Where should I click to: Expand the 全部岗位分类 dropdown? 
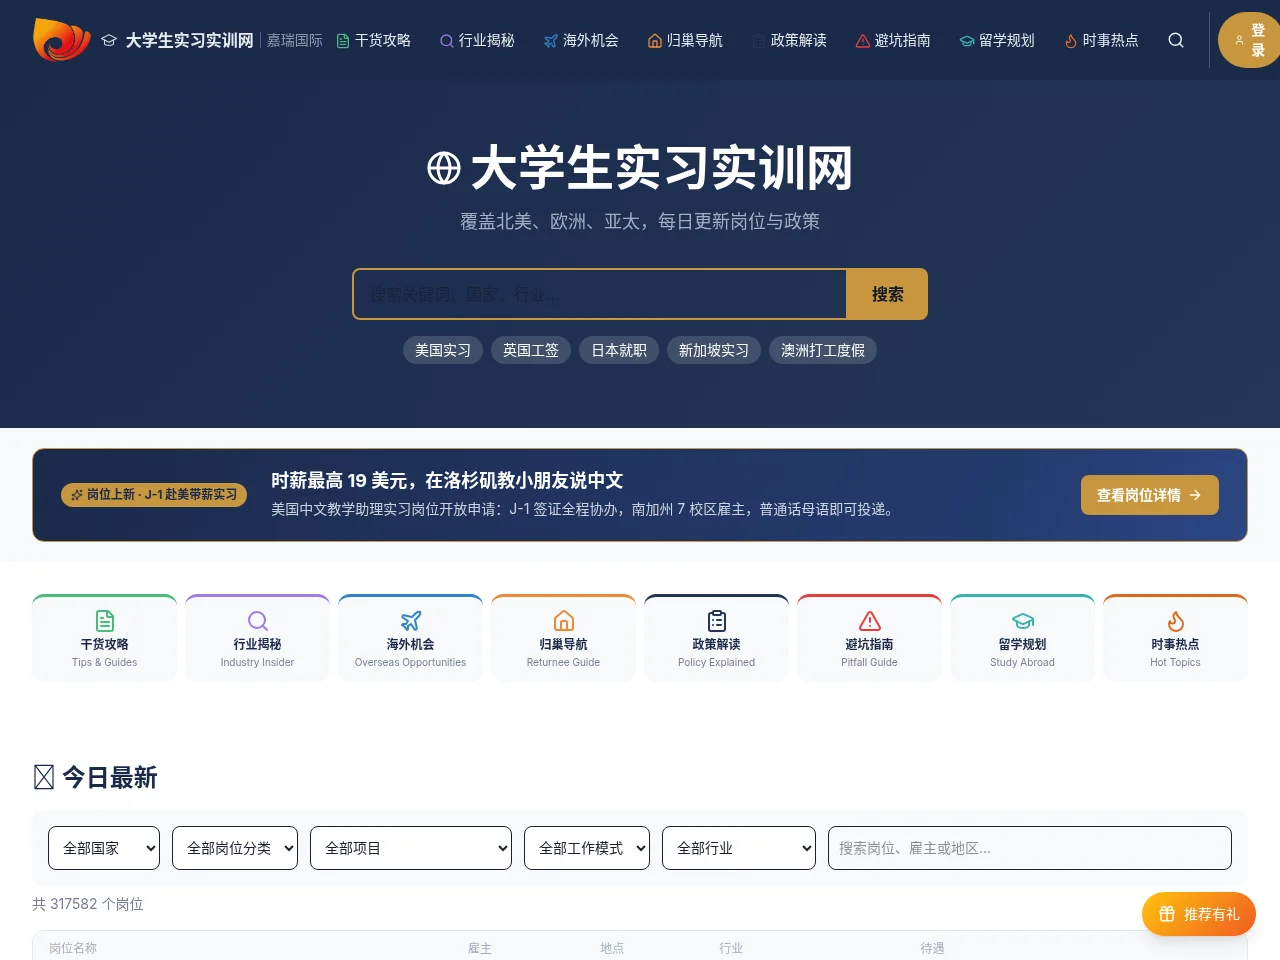click(x=235, y=848)
